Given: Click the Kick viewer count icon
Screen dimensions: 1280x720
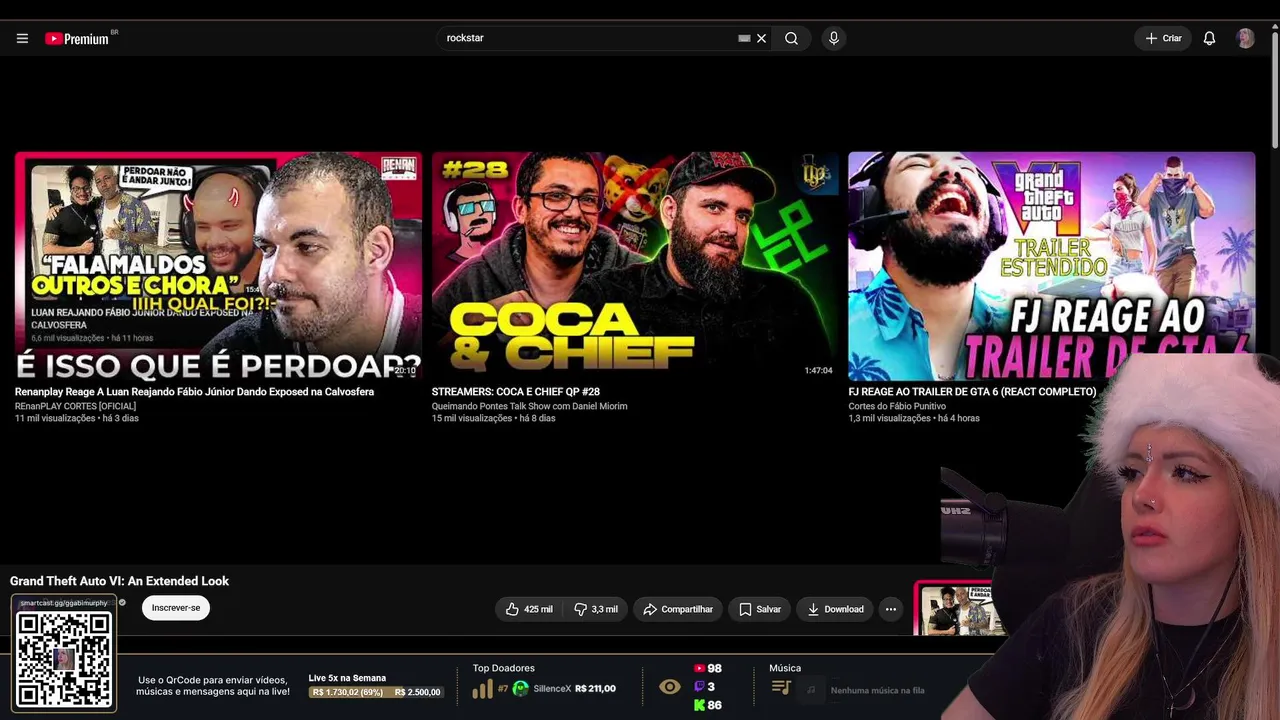Looking at the screenshot, I should click(x=699, y=705).
